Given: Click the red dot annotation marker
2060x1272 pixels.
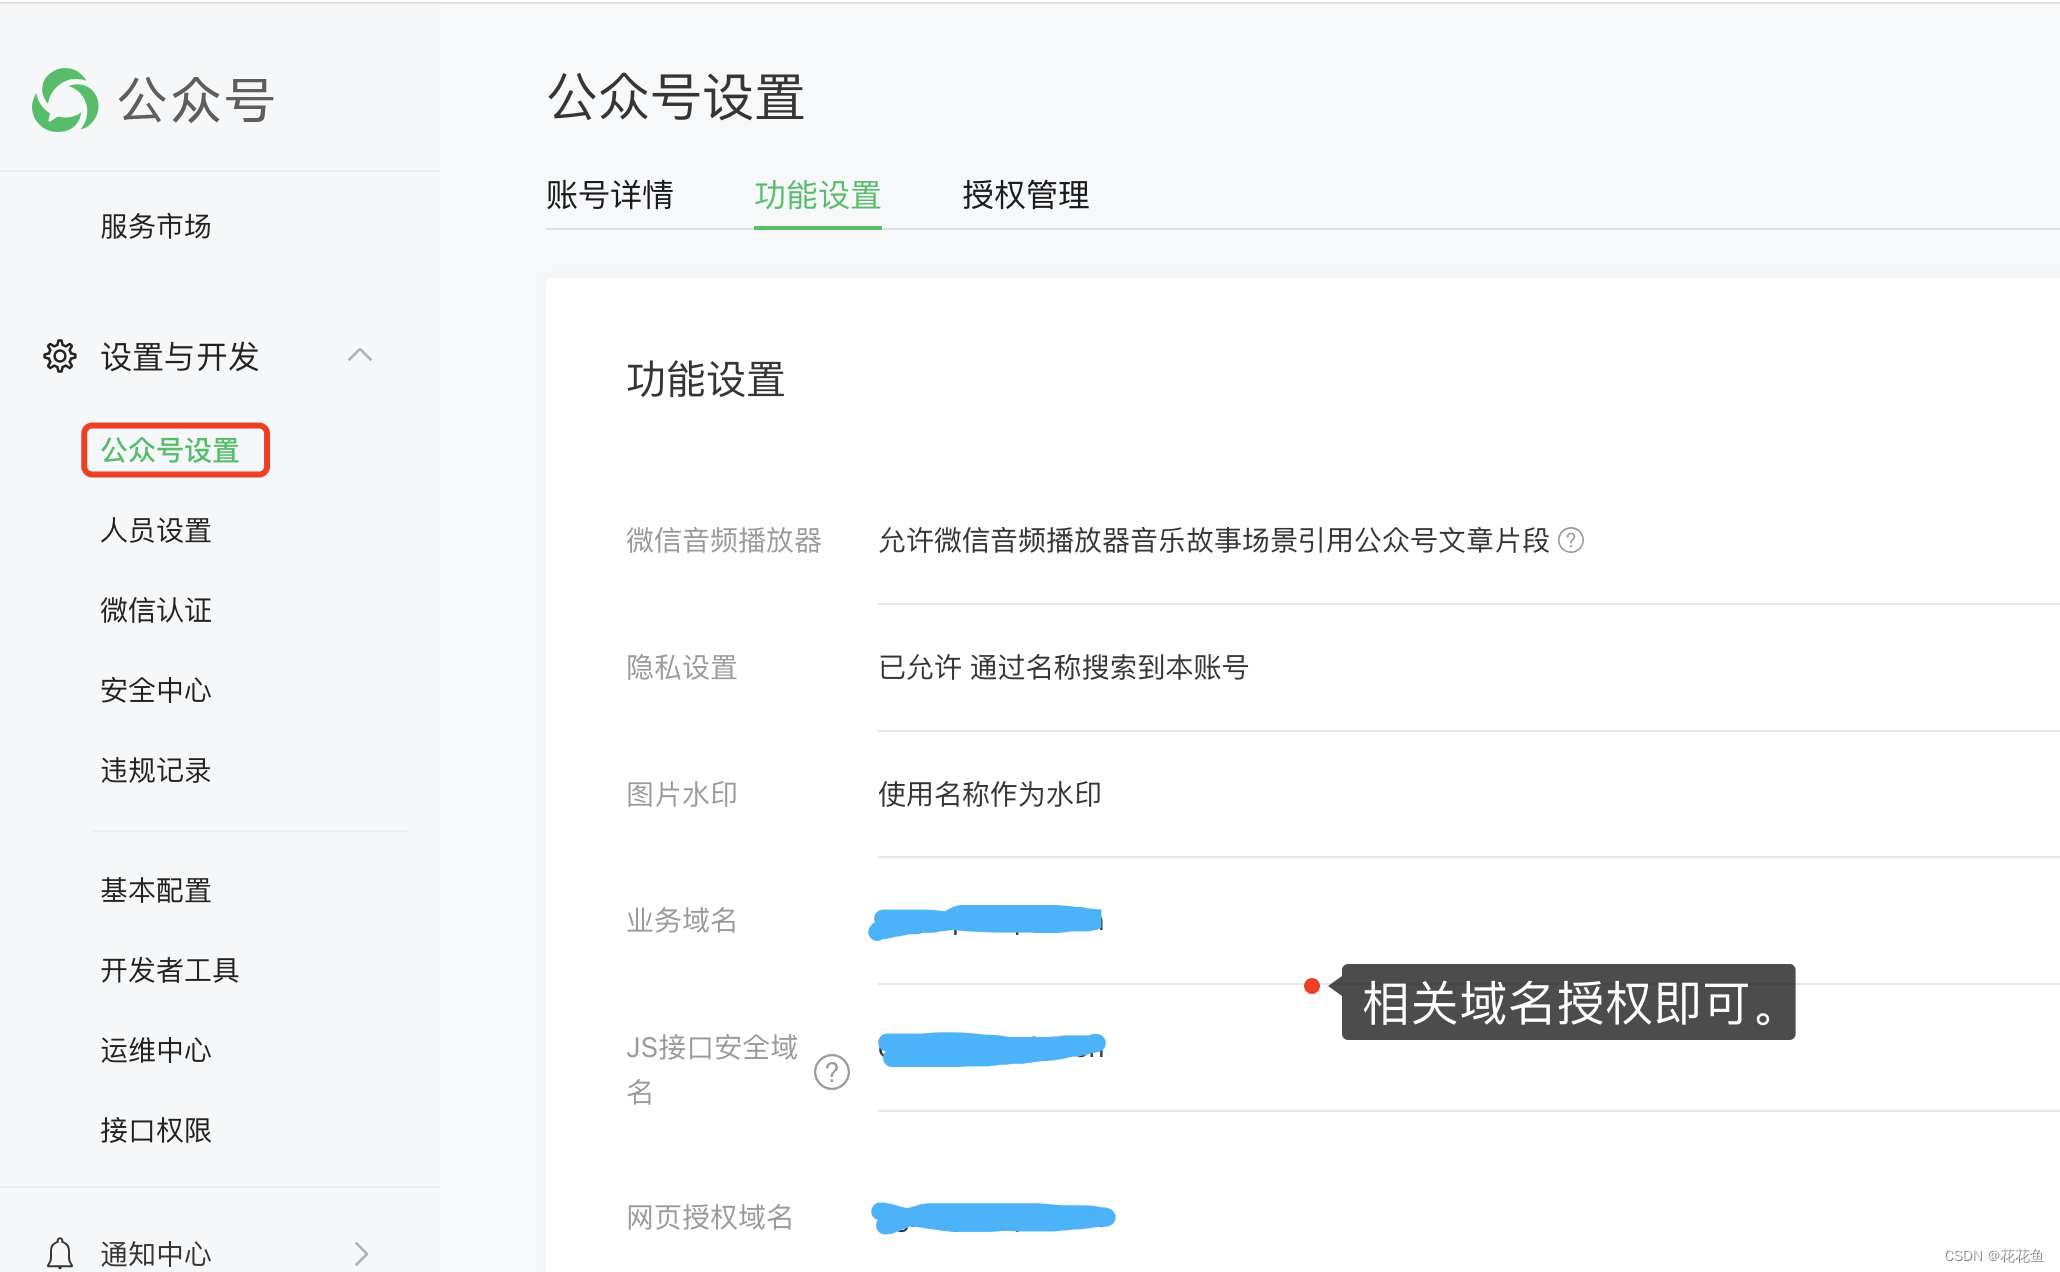Looking at the screenshot, I should [1312, 986].
